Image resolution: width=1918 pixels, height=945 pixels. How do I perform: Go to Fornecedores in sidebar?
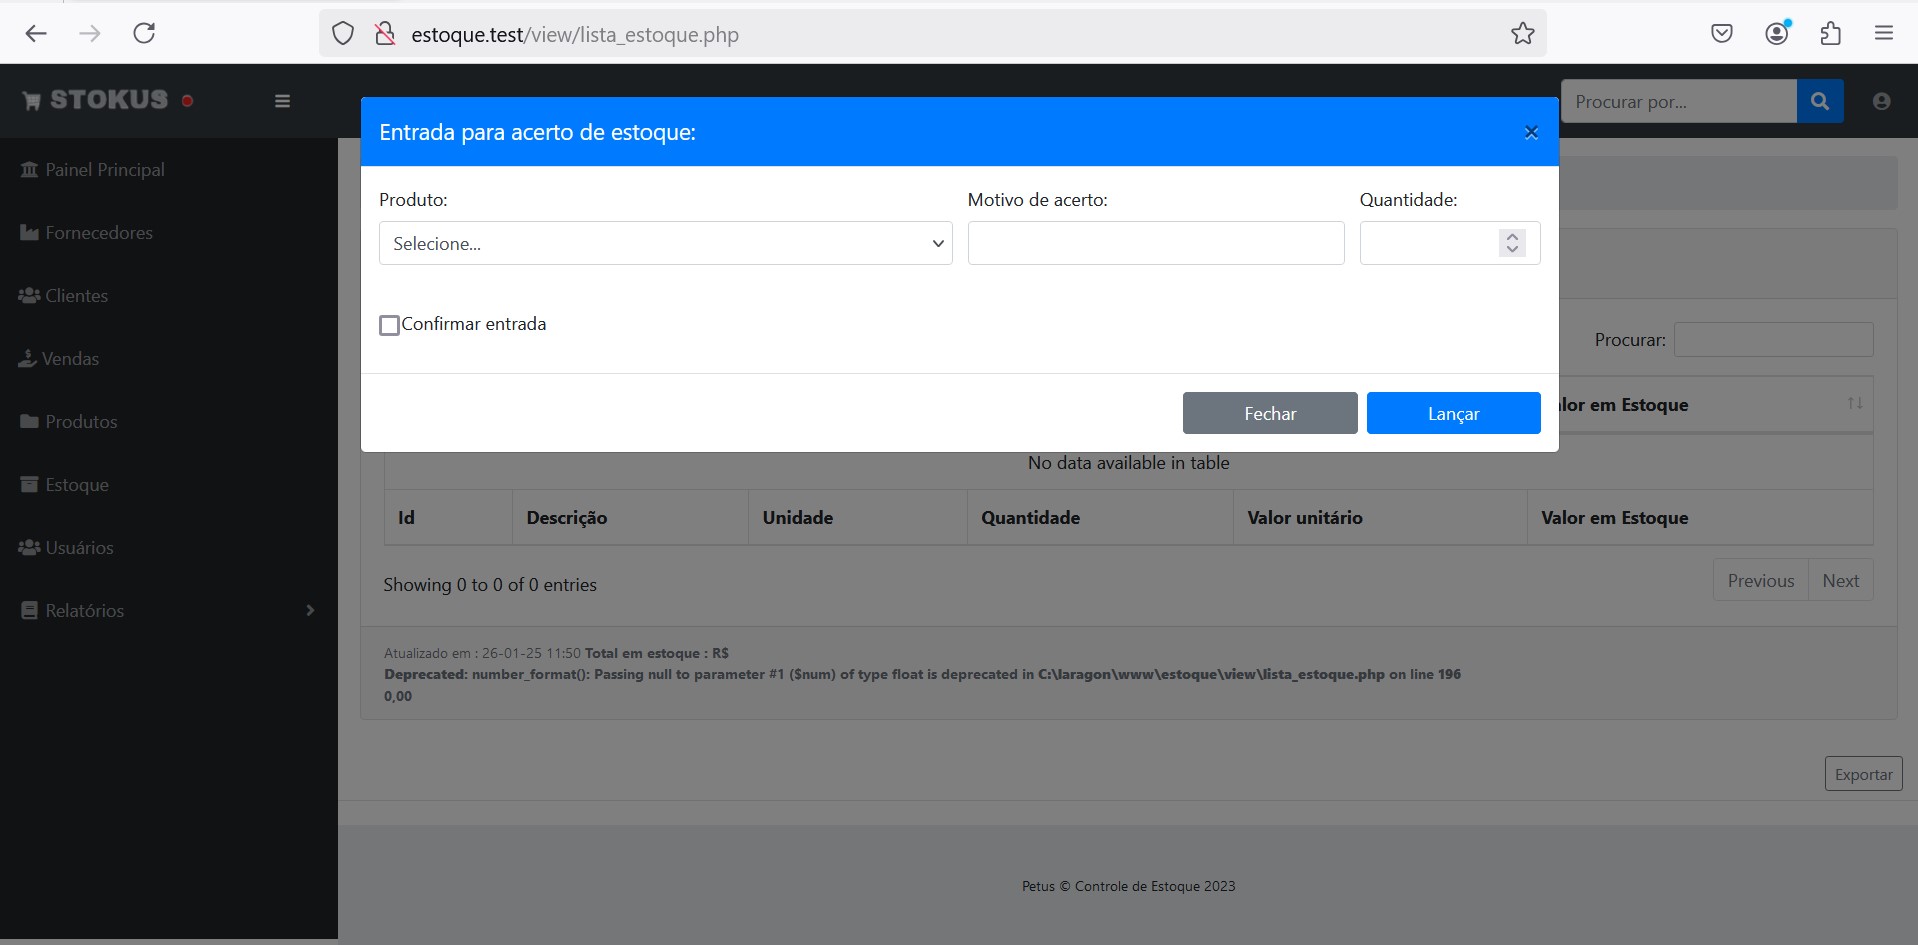tap(98, 233)
